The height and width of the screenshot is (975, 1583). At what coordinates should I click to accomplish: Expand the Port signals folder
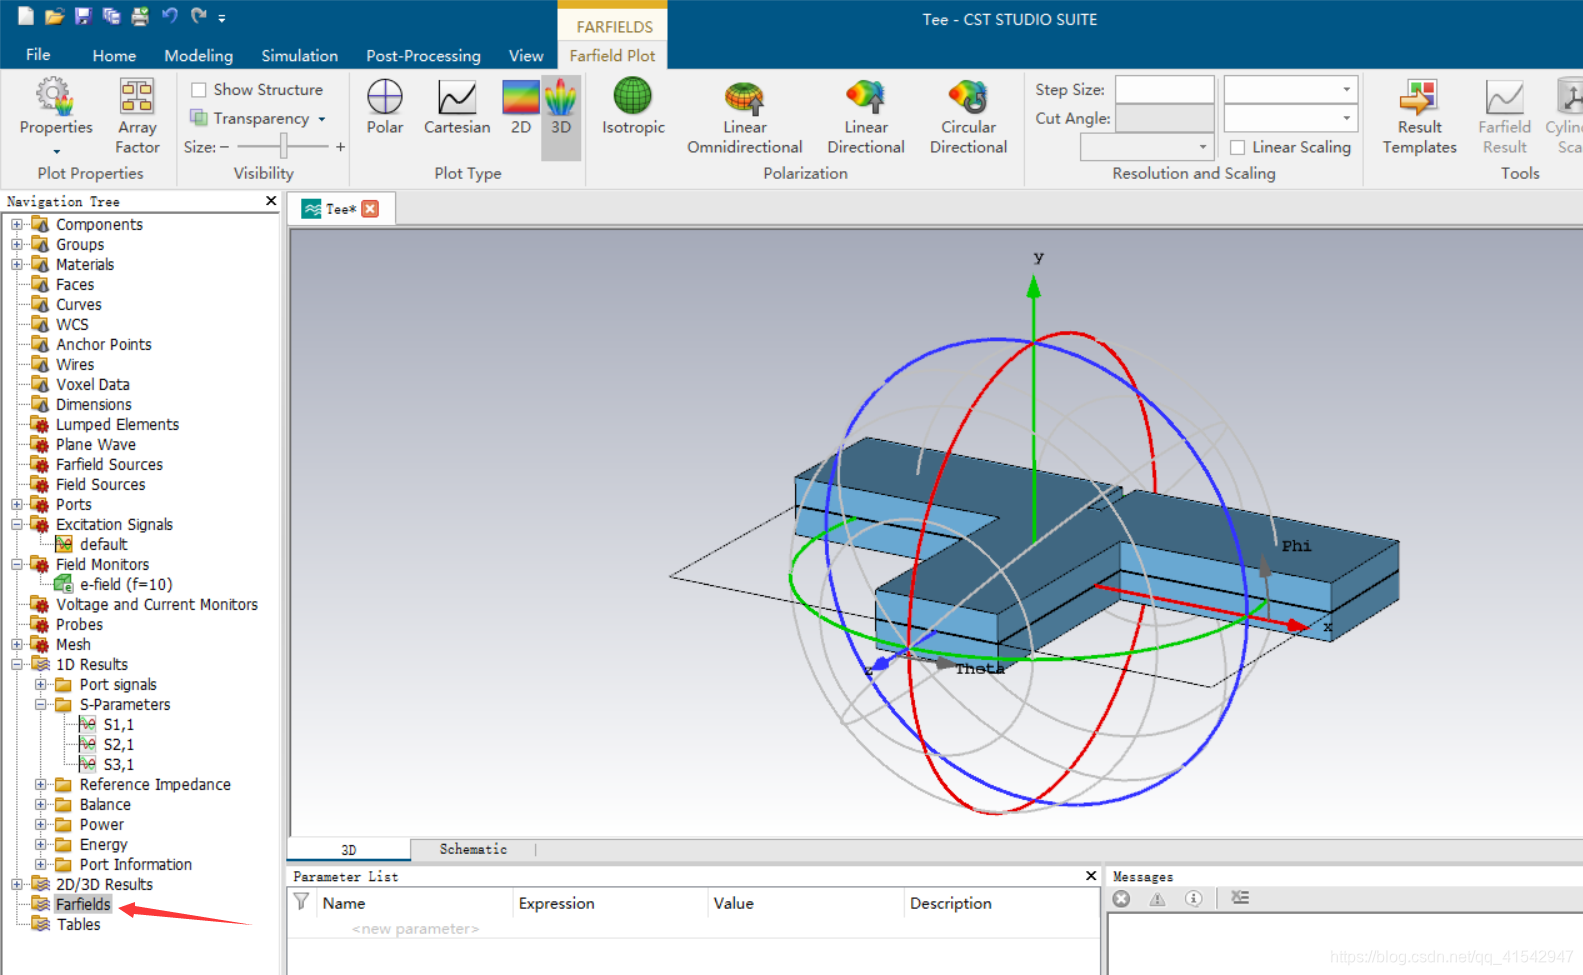pos(41,684)
